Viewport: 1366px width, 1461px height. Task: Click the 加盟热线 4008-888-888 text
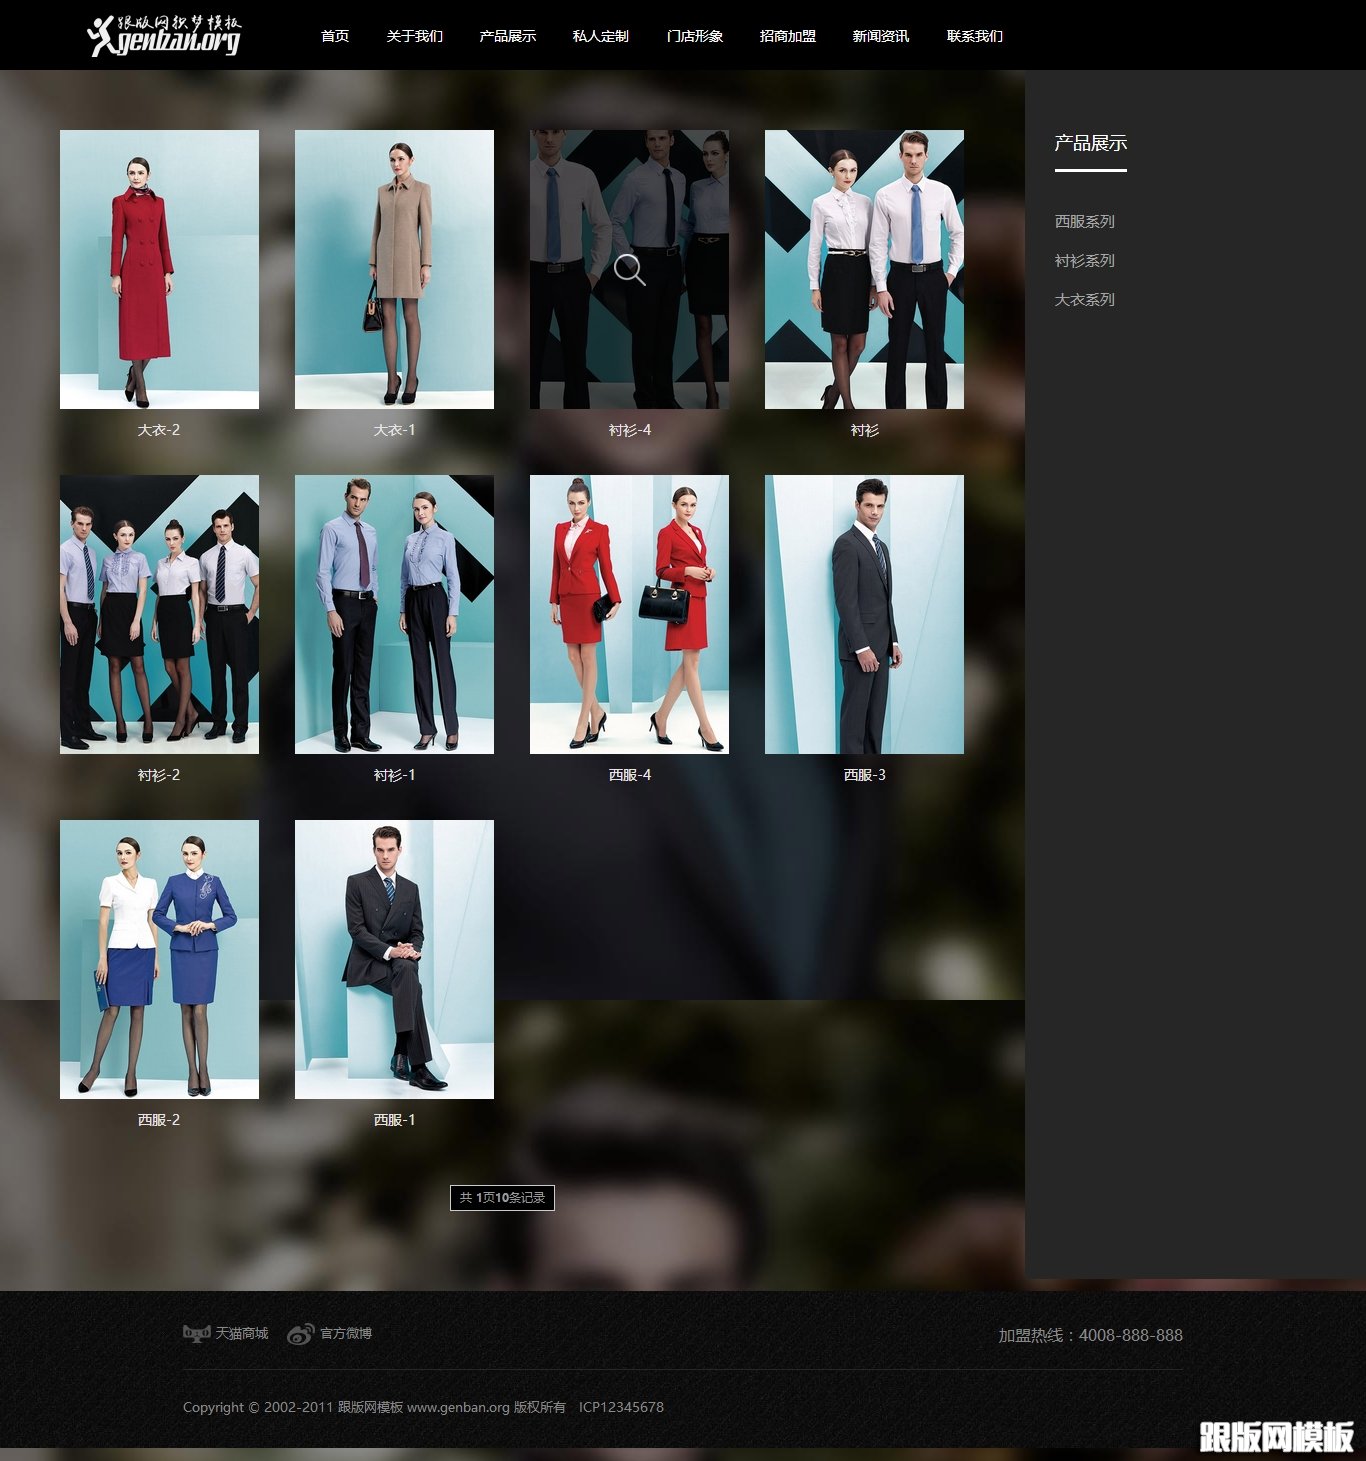tap(1090, 1335)
